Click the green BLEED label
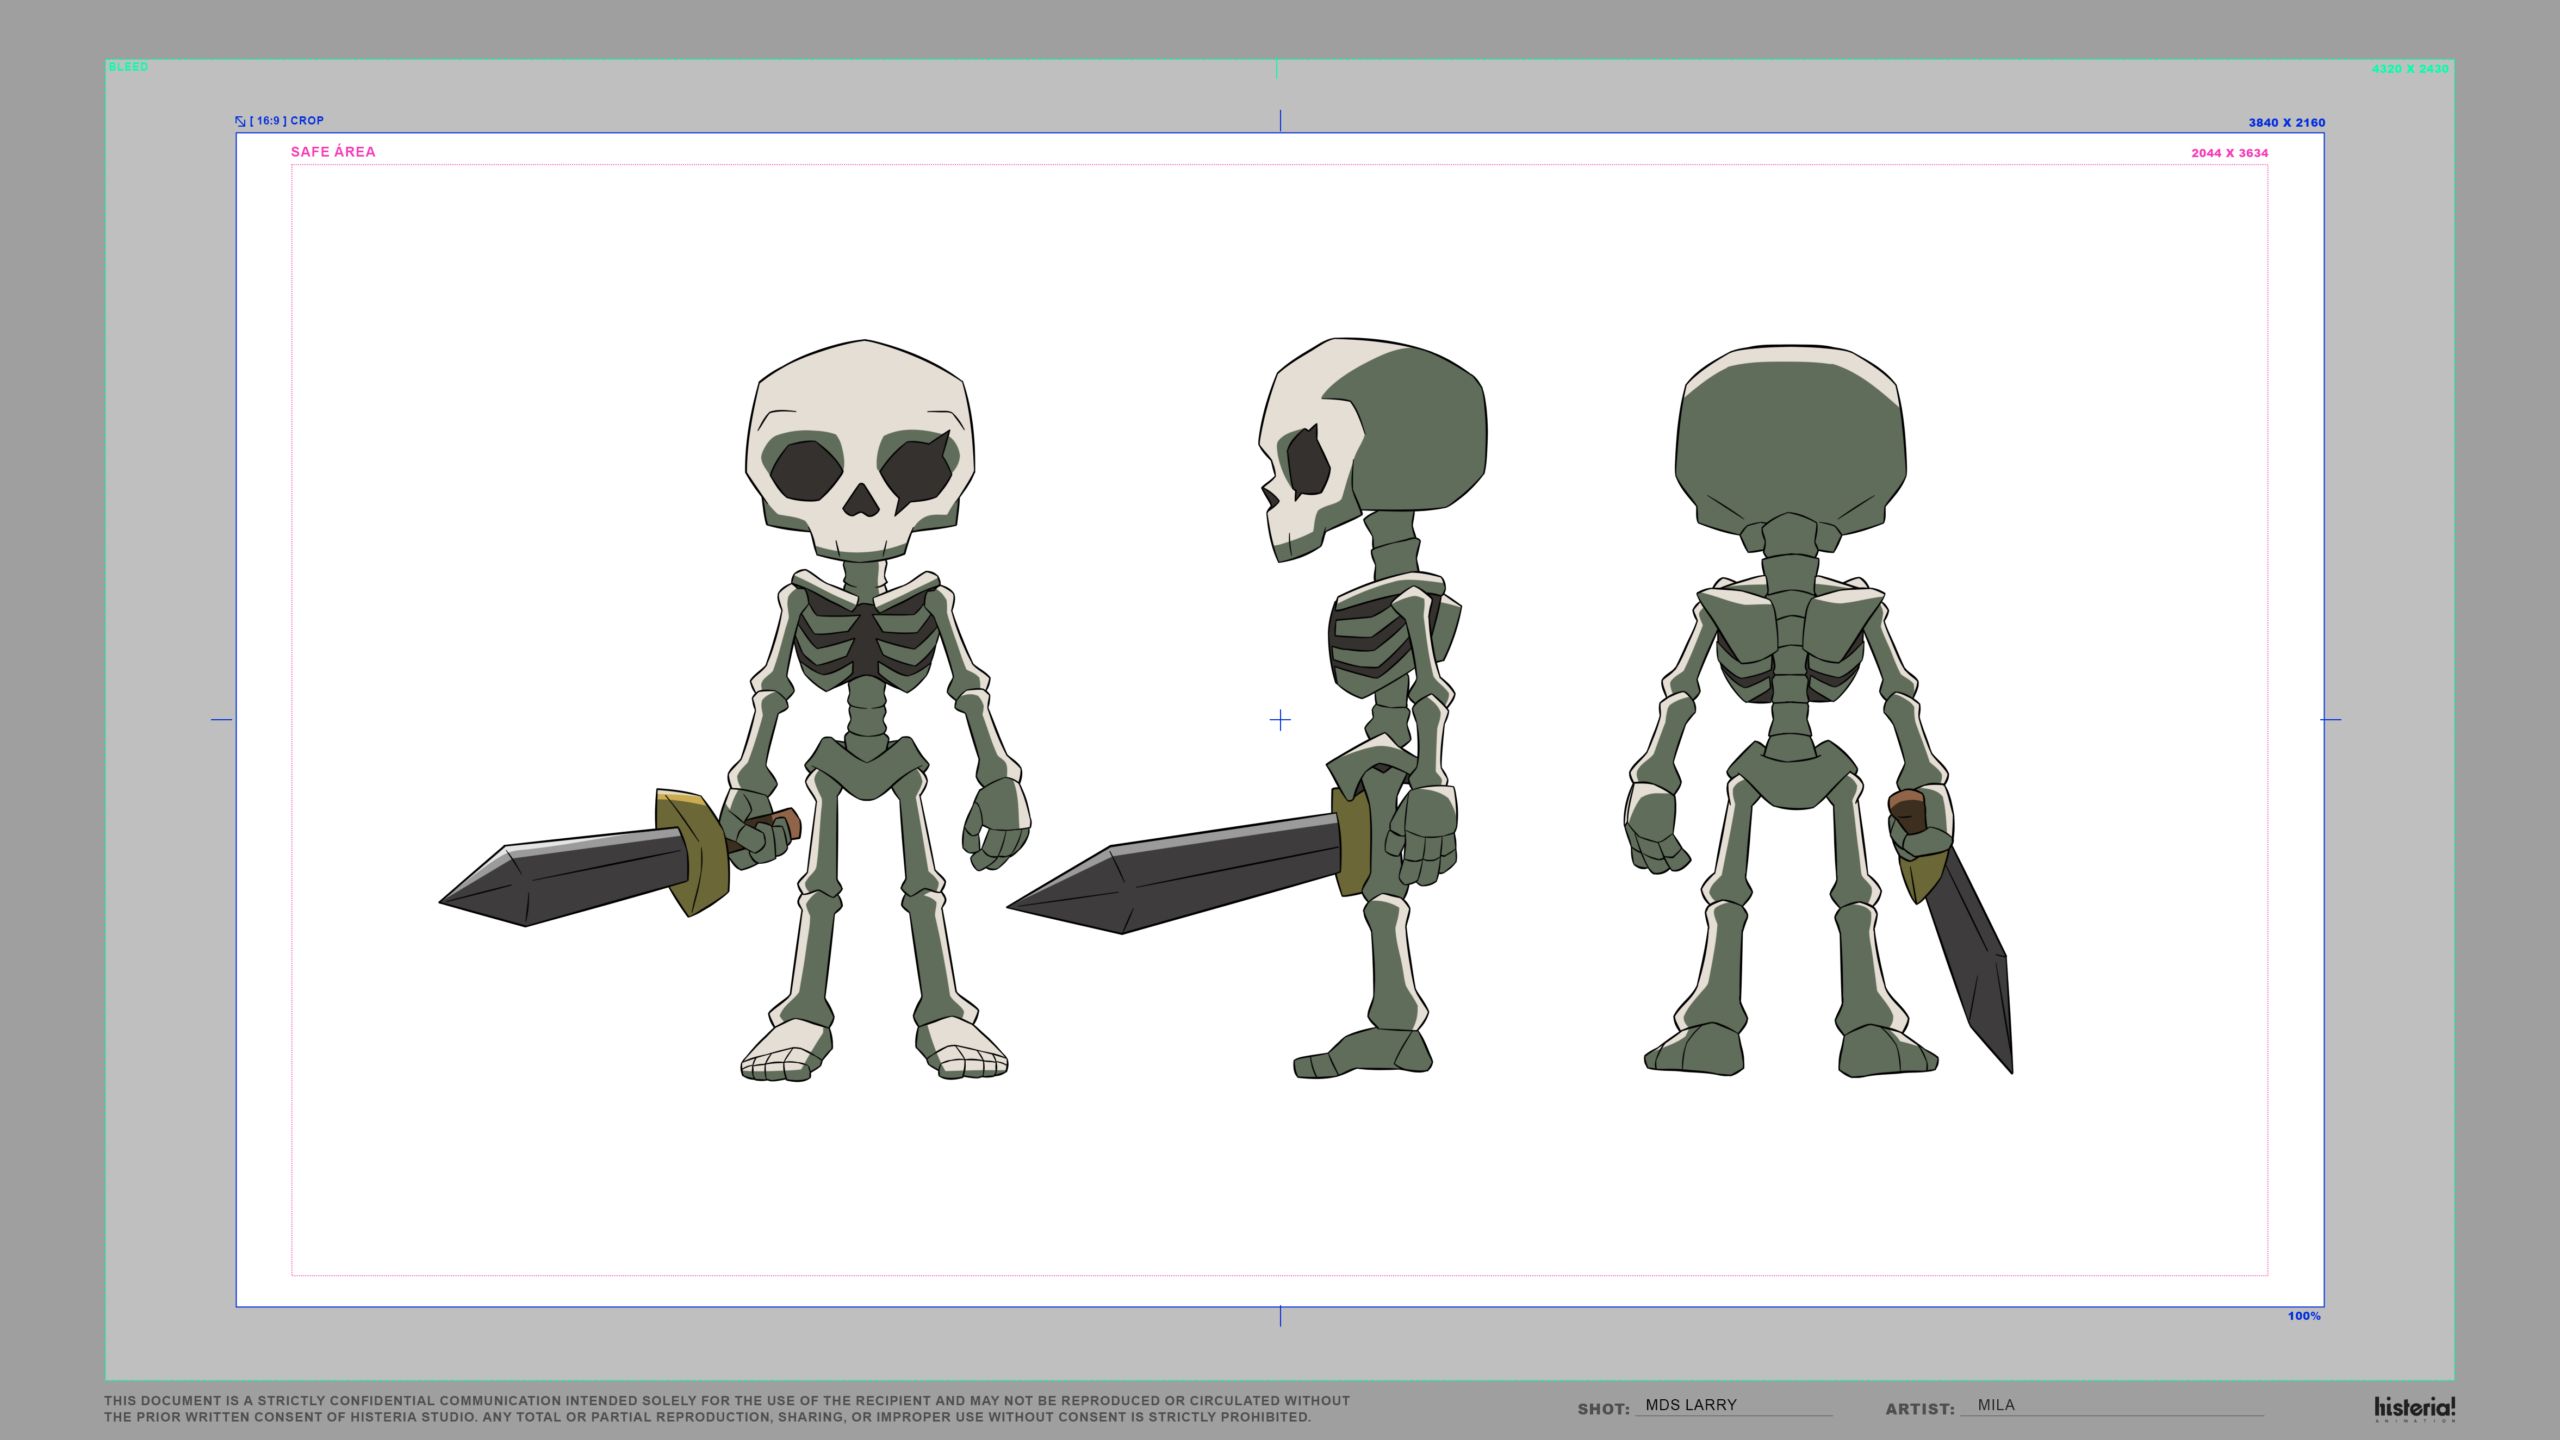Image resolution: width=2560 pixels, height=1440 pixels. coord(128,67)
